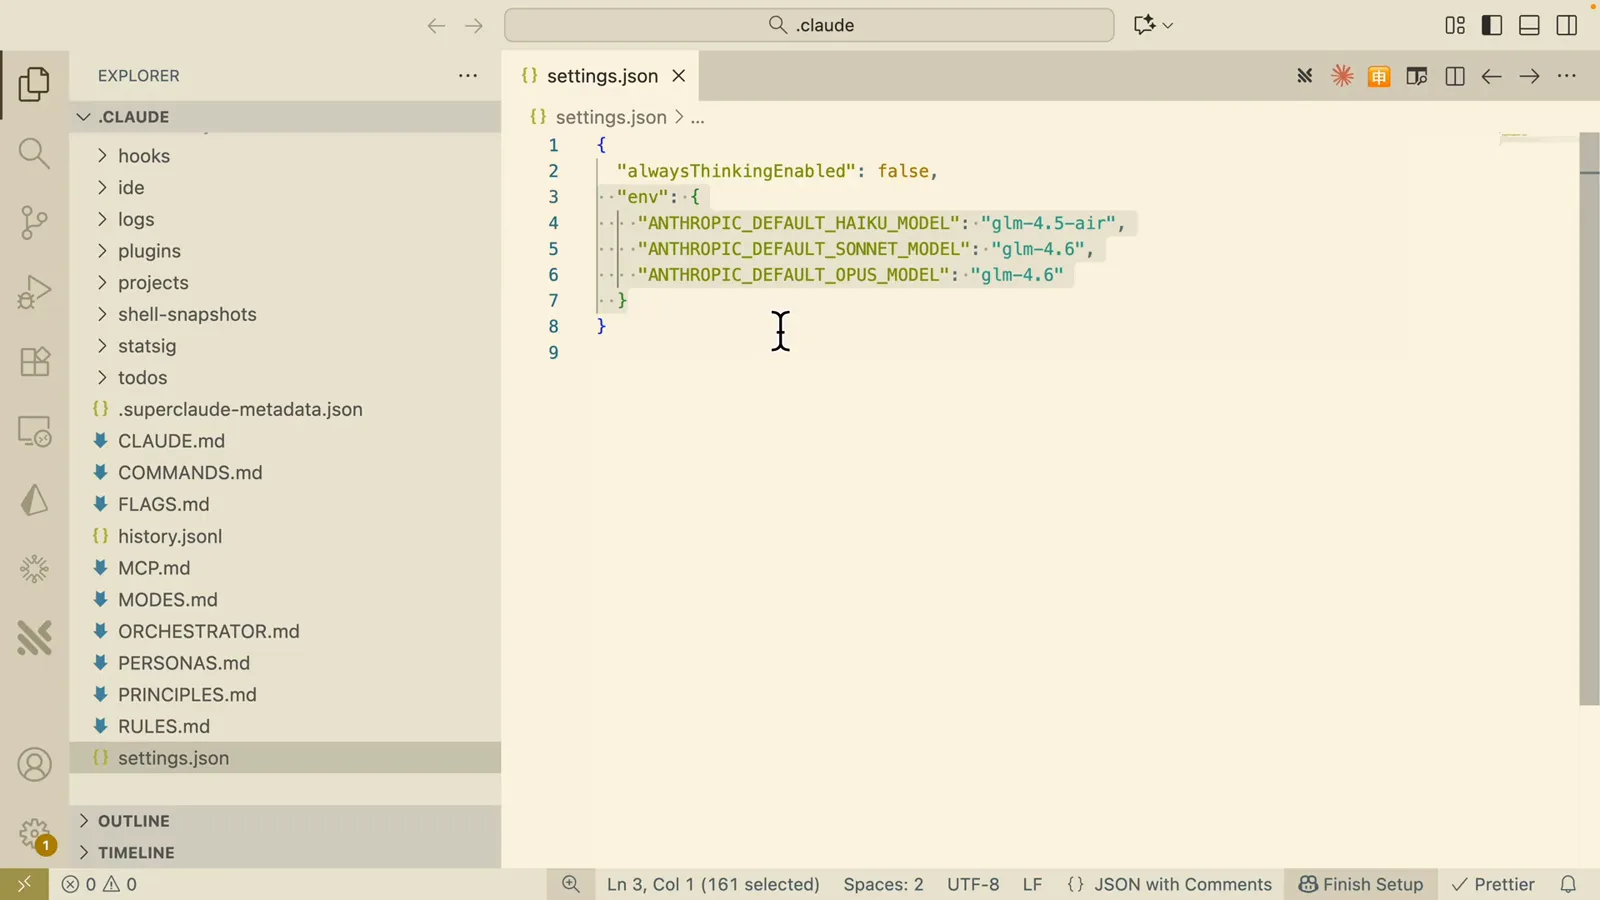Open the Search view in activity bar
1600x900 pixels.
(34, 153)
